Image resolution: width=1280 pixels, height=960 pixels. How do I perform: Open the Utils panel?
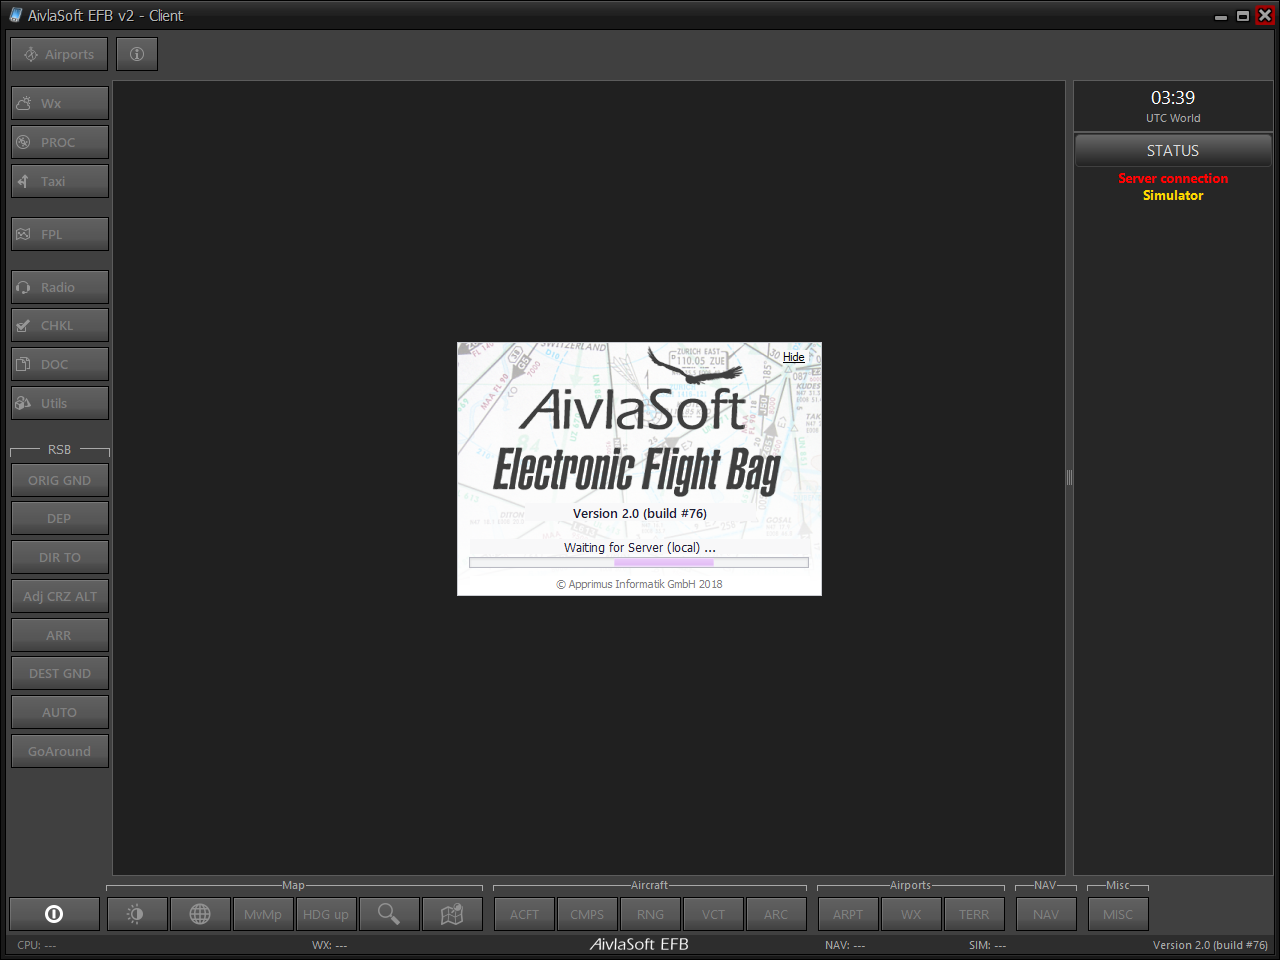(60, 403)
